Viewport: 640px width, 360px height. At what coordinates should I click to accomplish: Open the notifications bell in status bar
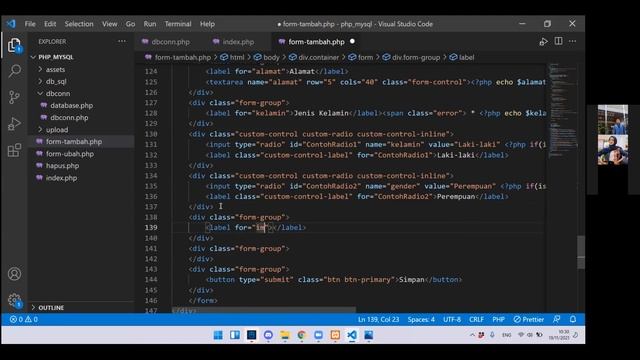point(573,319)
